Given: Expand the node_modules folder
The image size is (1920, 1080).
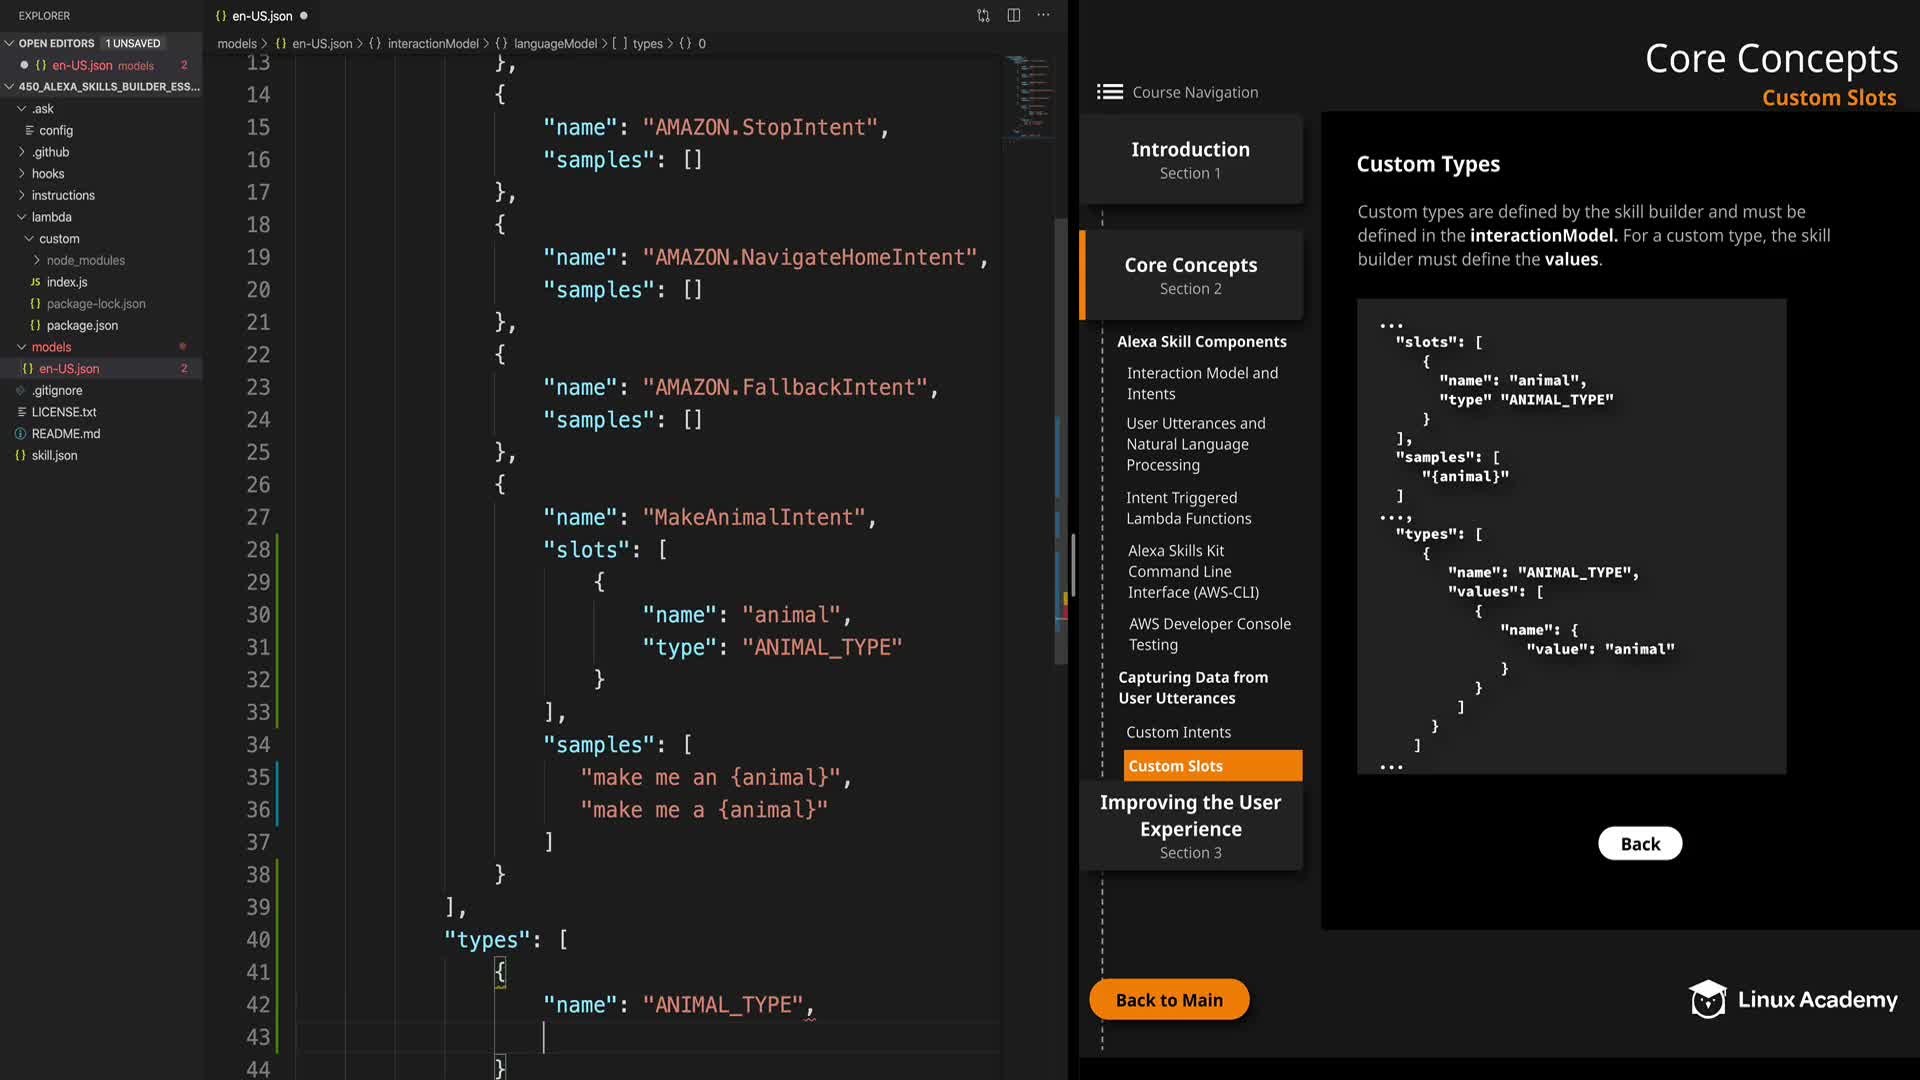Looking at the screenshot, I should pyautogui.click(x=37, y=261).
